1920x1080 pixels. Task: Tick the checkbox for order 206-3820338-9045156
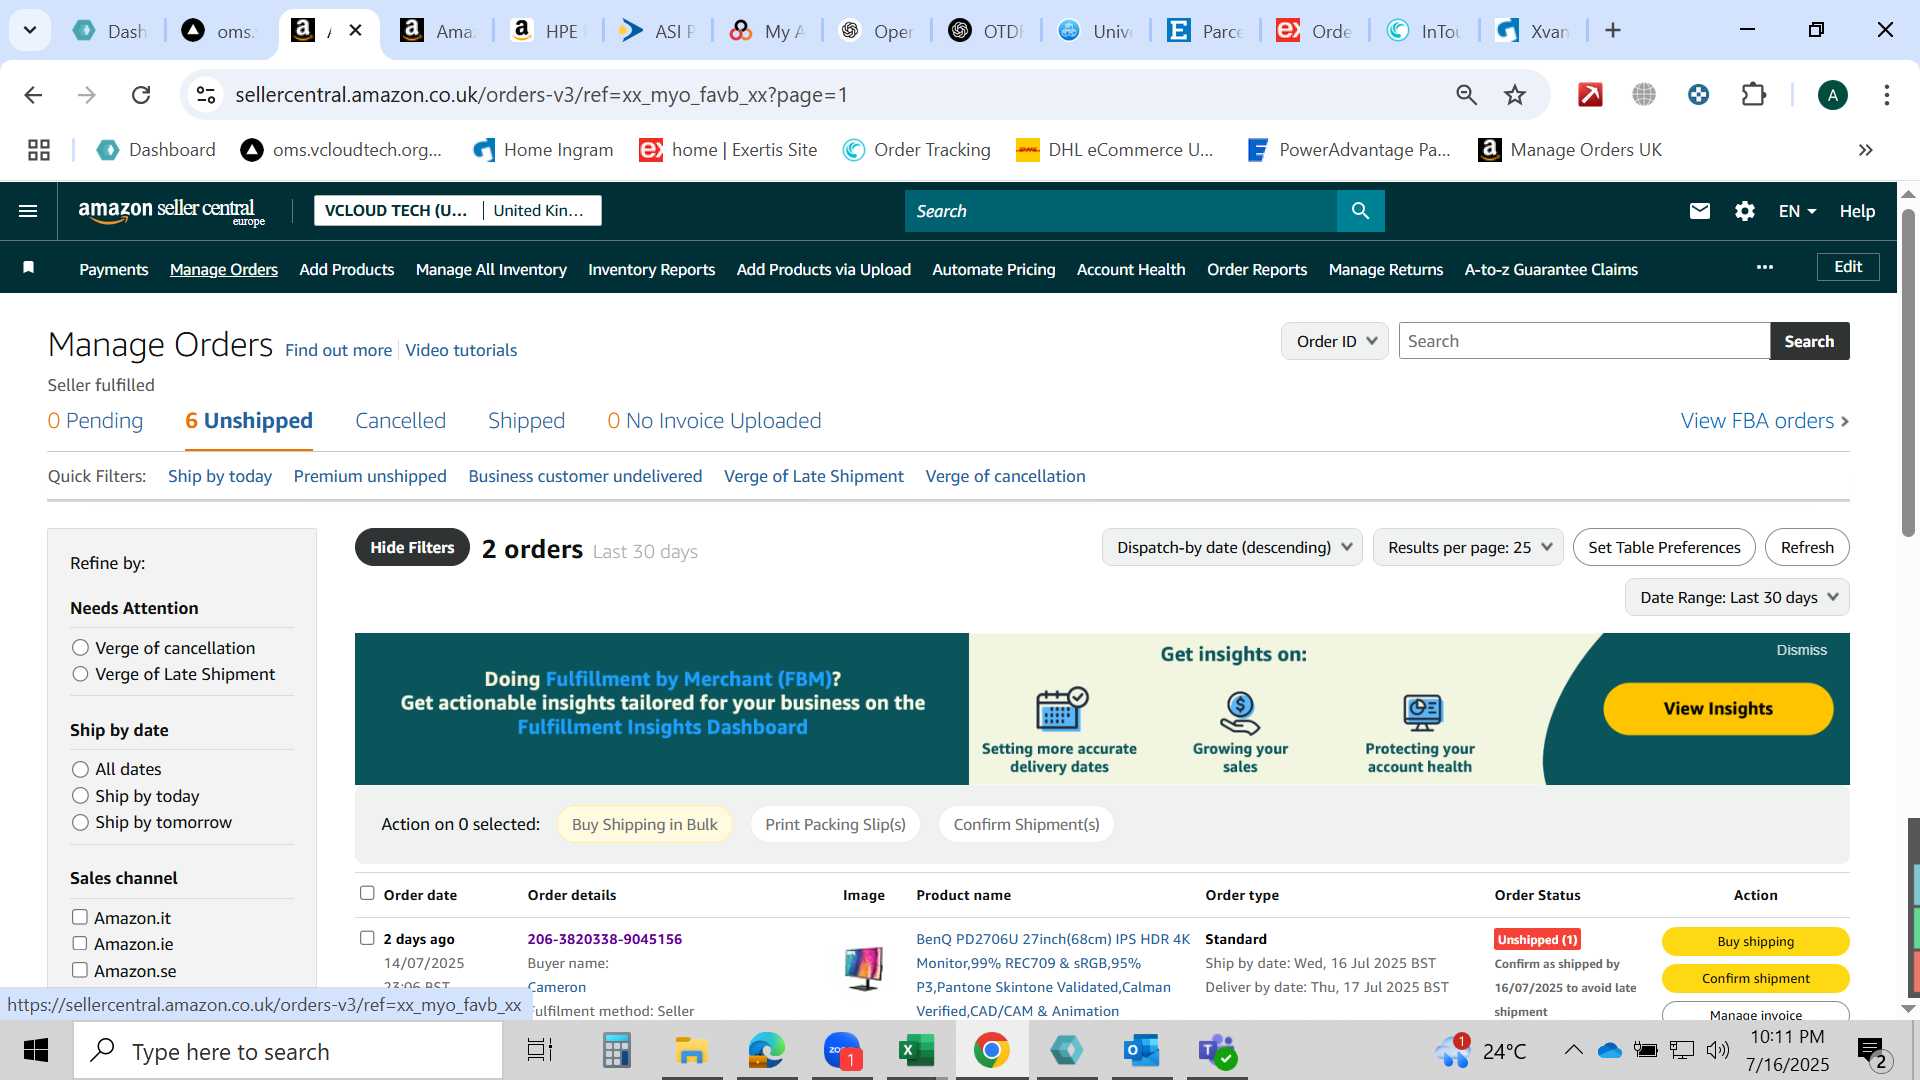367,938
